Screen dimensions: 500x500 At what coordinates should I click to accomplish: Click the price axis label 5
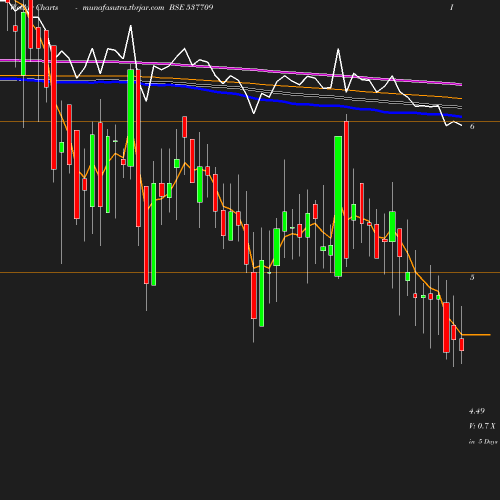[472, 277]
